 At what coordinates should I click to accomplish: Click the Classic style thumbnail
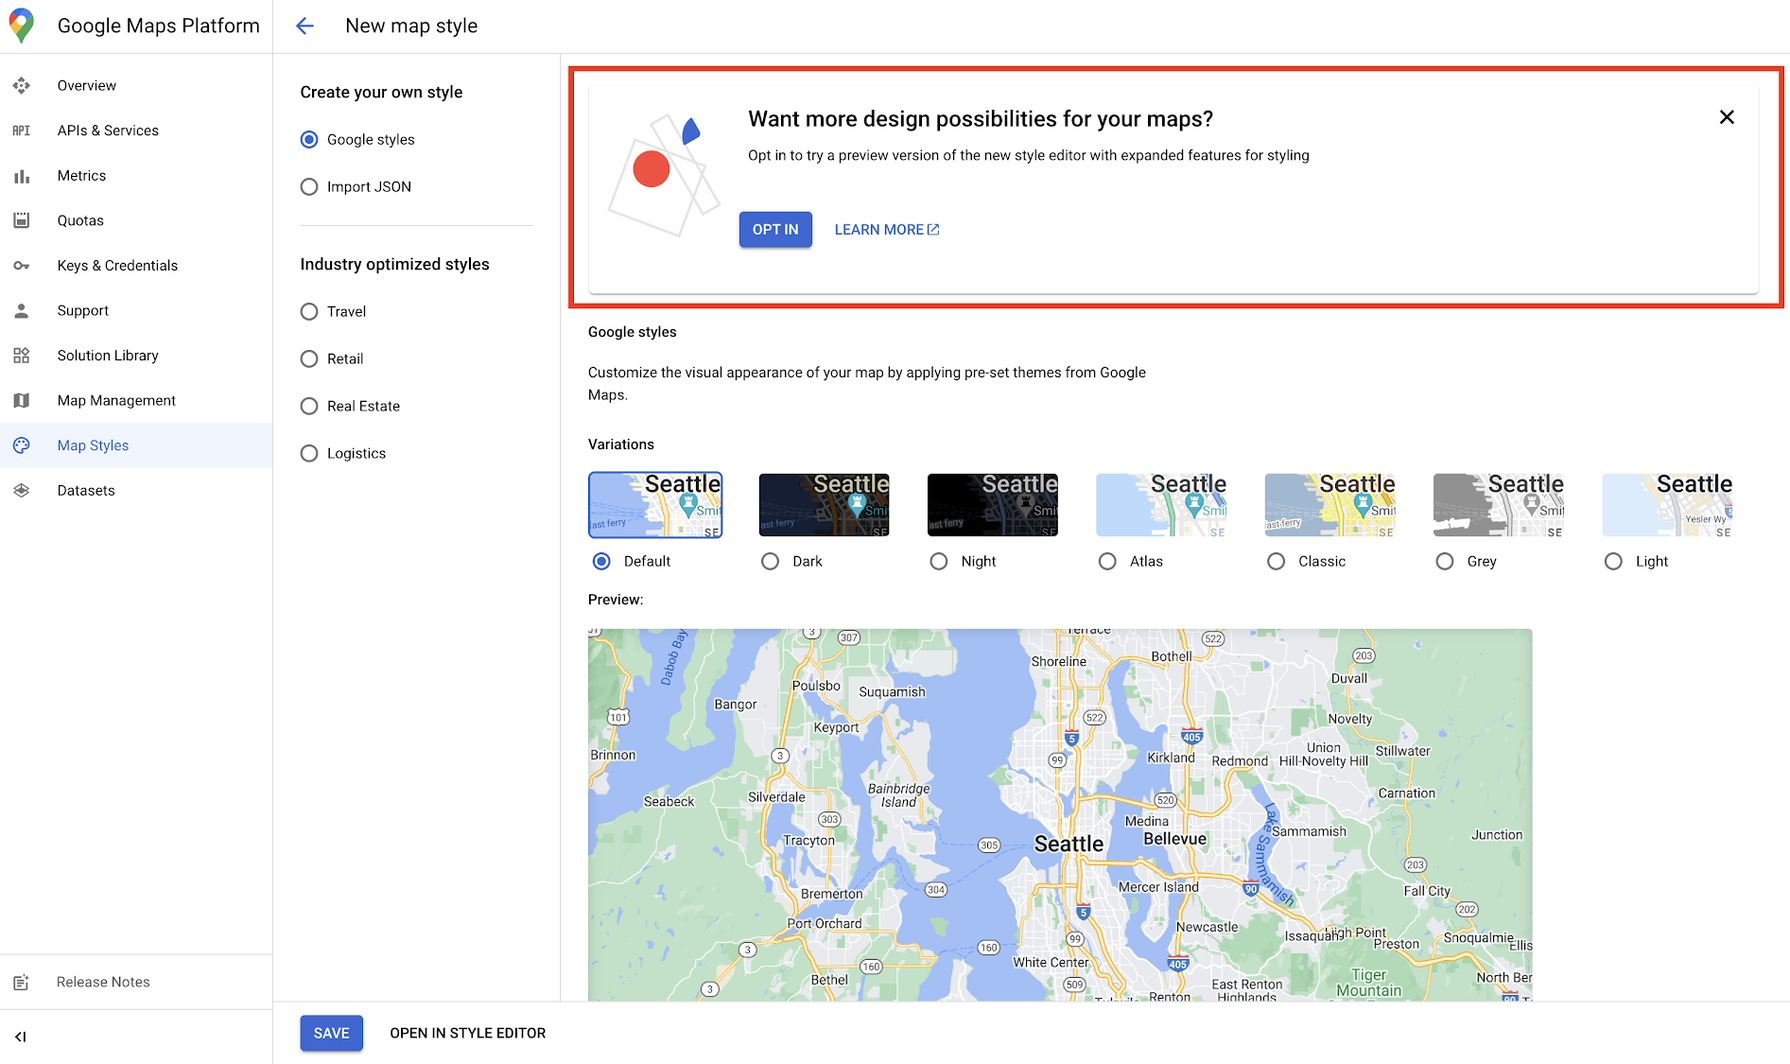[1330, 505]
